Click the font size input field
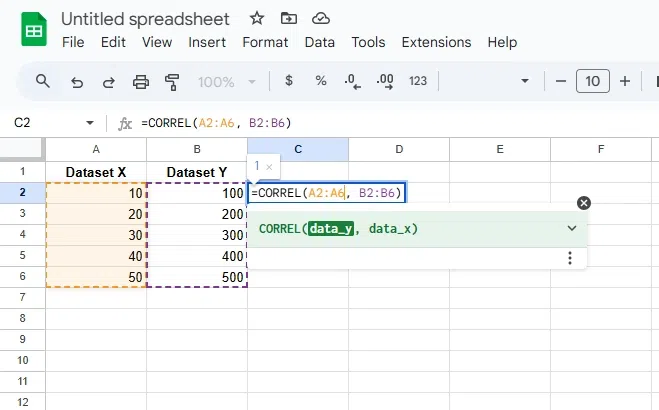This screenshot has height=410, width=659. point(593,82)
